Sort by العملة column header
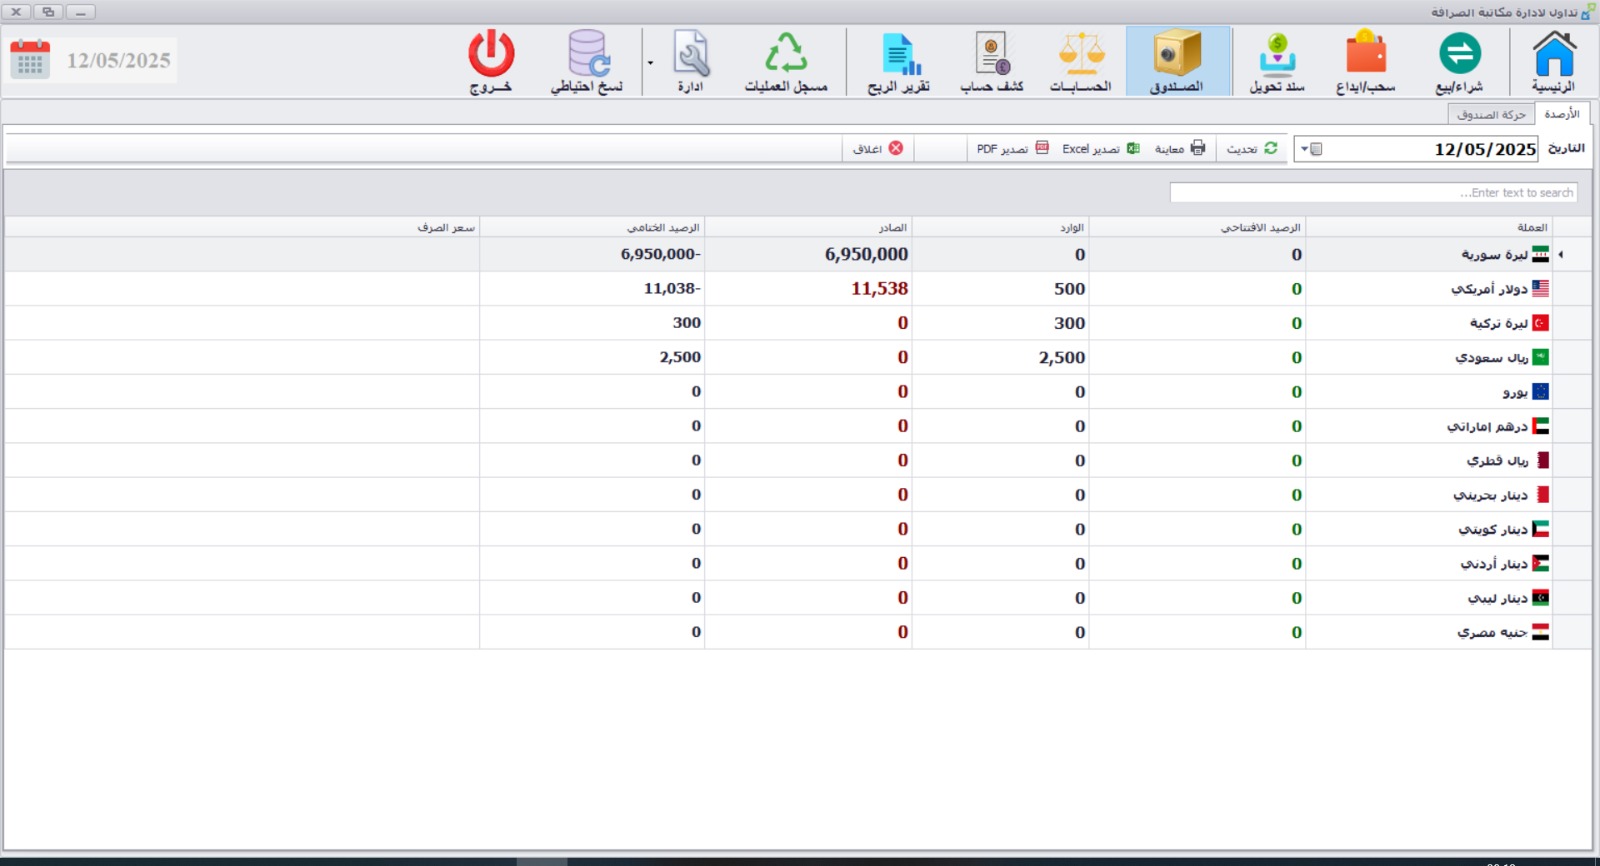Viewport: 1600px width, 866px height. coord(1428,227)
